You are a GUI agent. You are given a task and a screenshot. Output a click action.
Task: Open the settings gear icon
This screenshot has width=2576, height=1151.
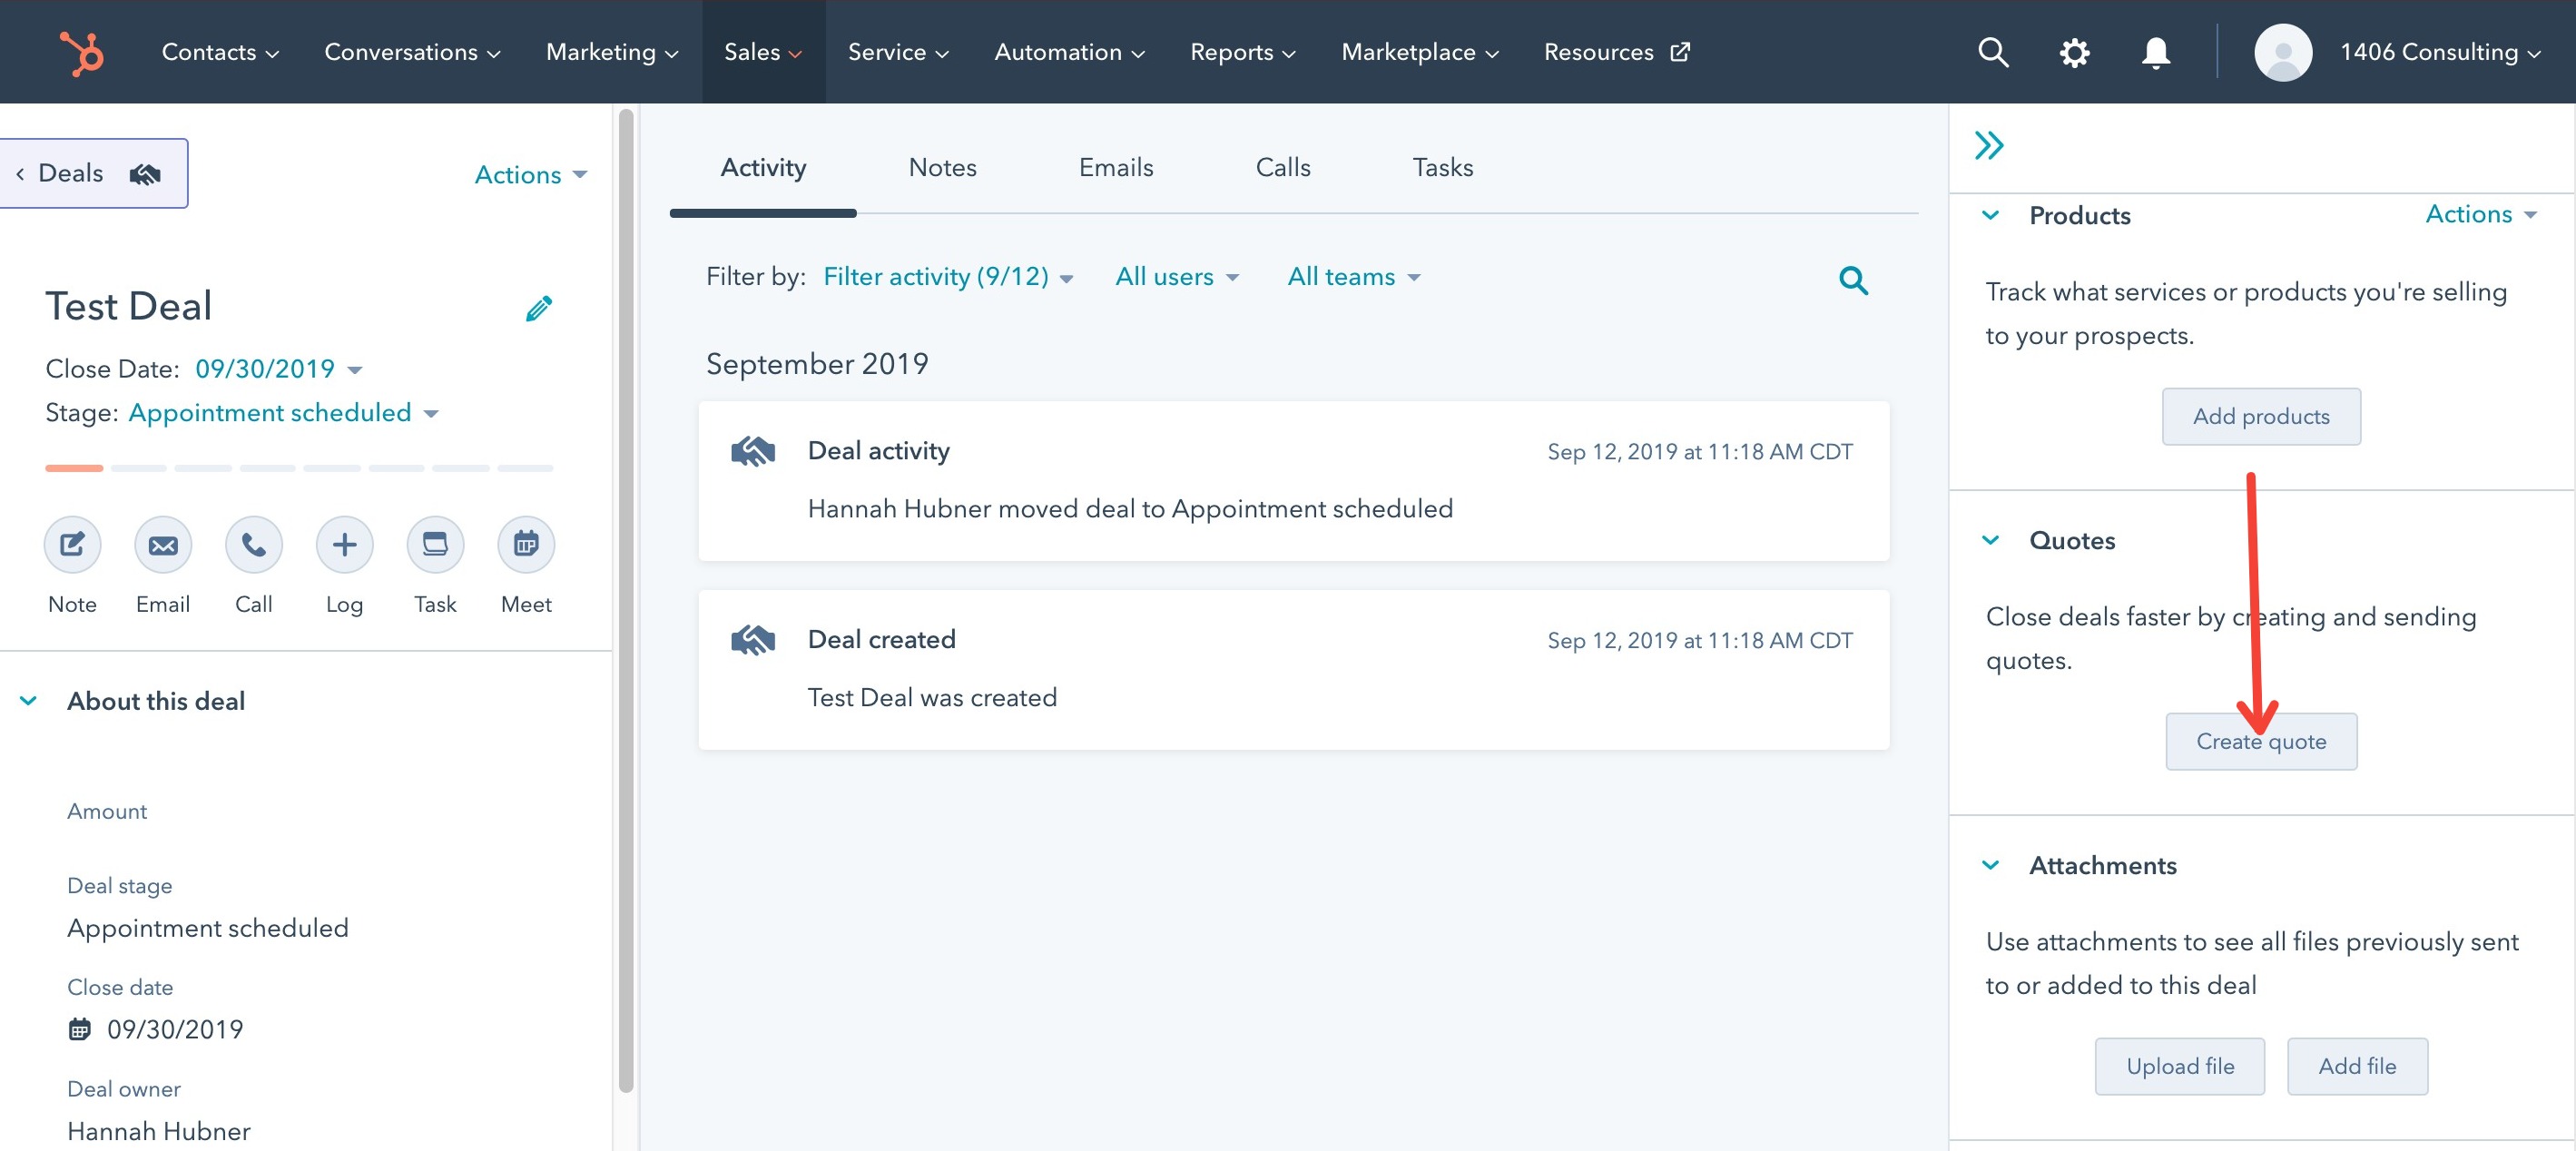tap(2074, 52)
